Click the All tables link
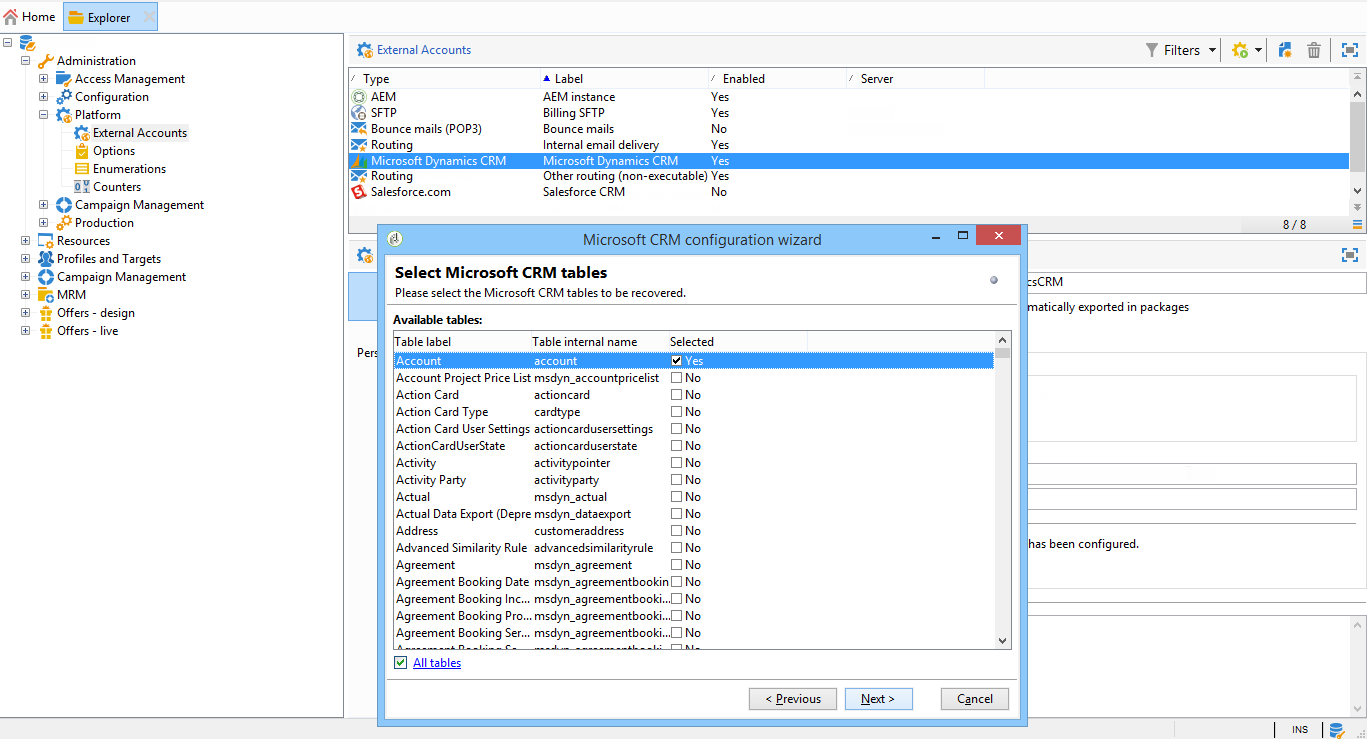The height and width of the screenshot is (739, 1367). click(437, 663)
